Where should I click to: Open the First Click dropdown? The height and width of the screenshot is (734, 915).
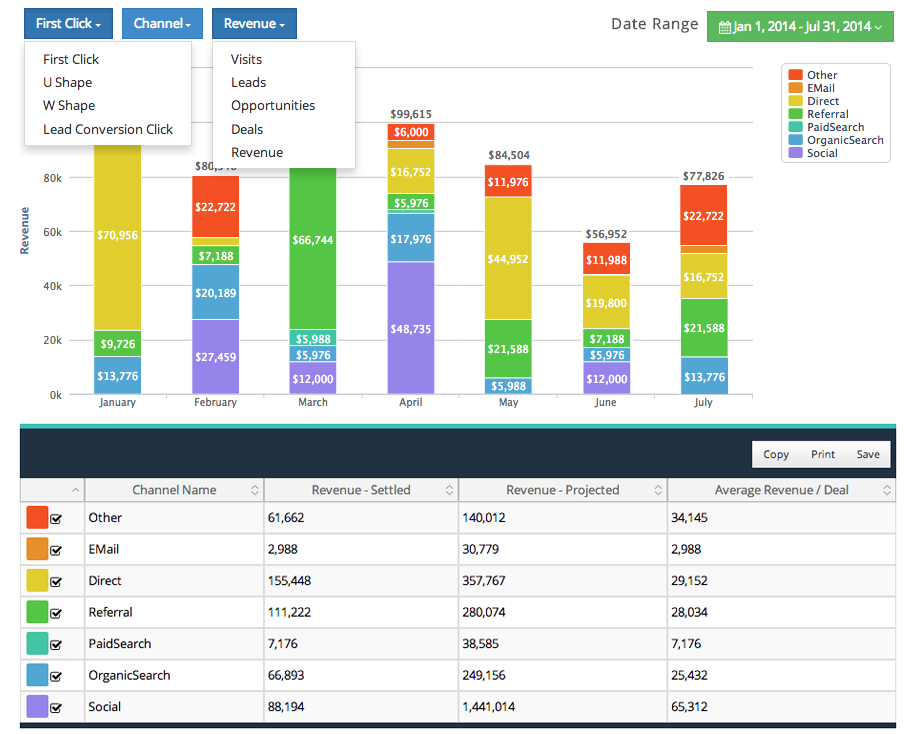(x=68, y=23)
